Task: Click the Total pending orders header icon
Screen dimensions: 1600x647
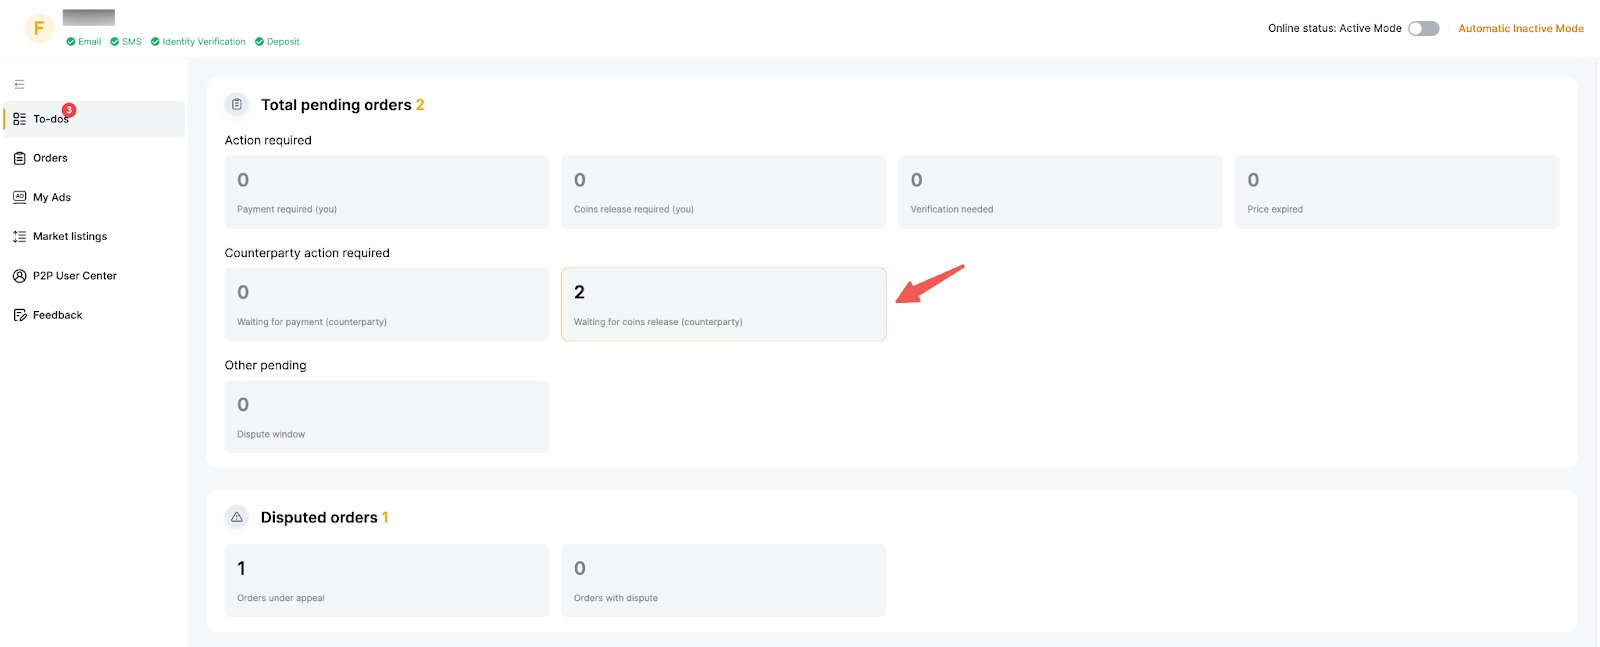Action: 237,105
